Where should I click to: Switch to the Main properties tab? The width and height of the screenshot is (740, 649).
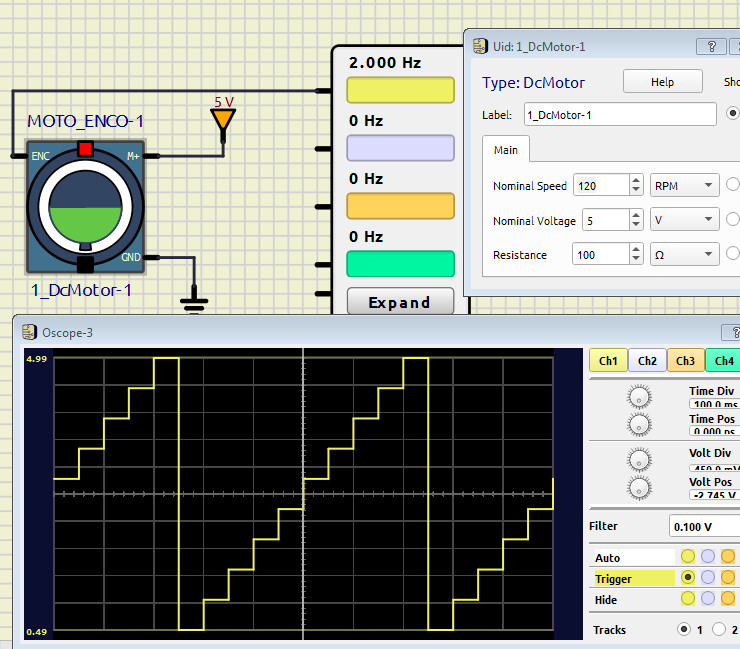506,150
